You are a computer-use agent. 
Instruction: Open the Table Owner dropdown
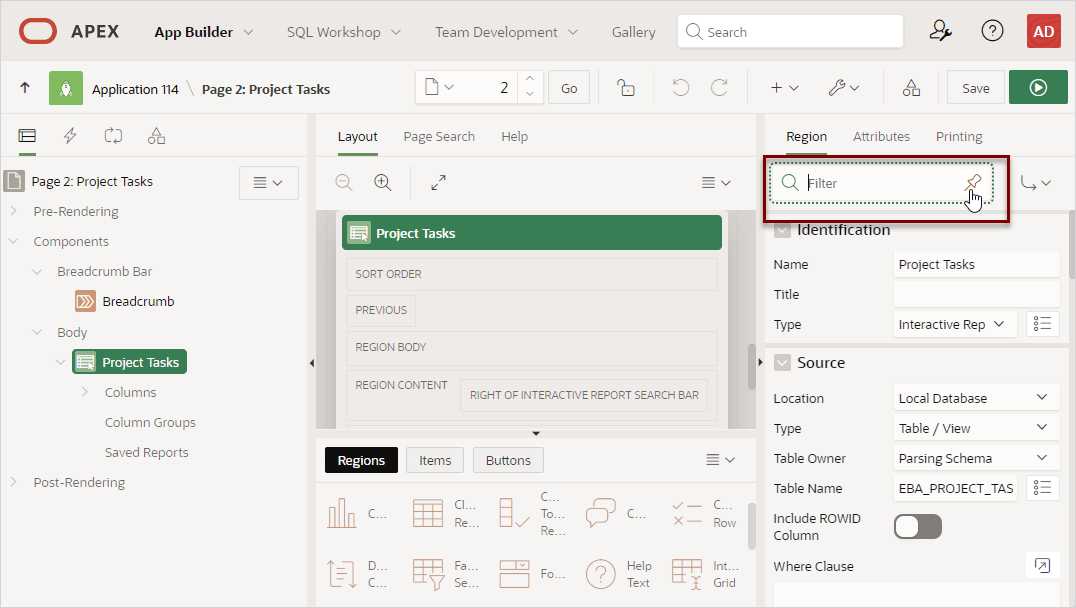(975, 458)
